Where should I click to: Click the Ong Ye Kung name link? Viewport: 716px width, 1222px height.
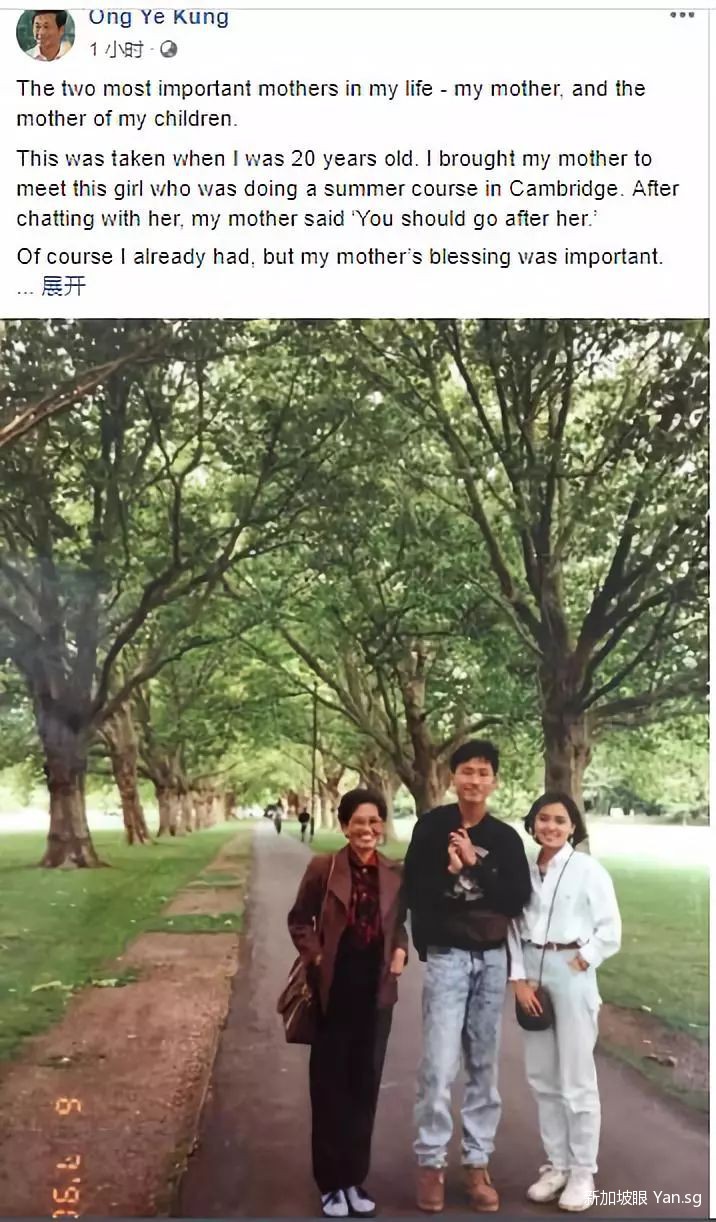[159, 18]
